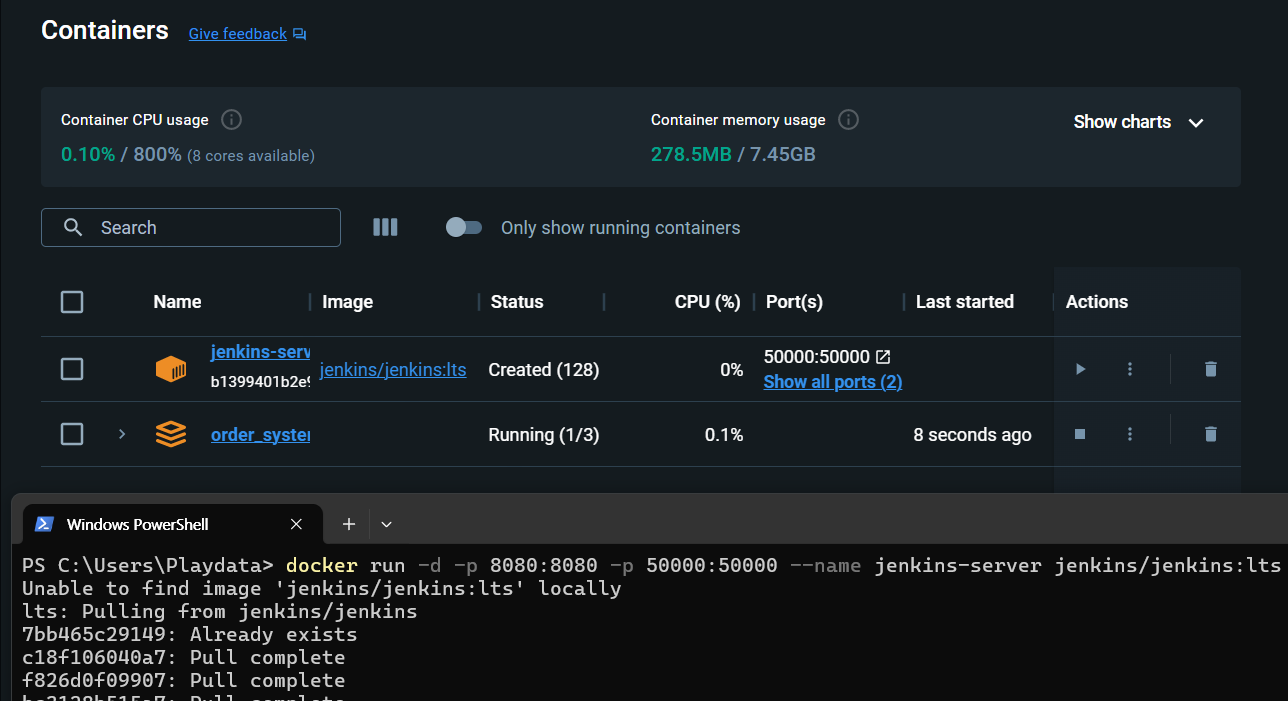Viewport: 1288px width, 701px height.
Task: Open the jenkins-server container name link
Action: 260,352
